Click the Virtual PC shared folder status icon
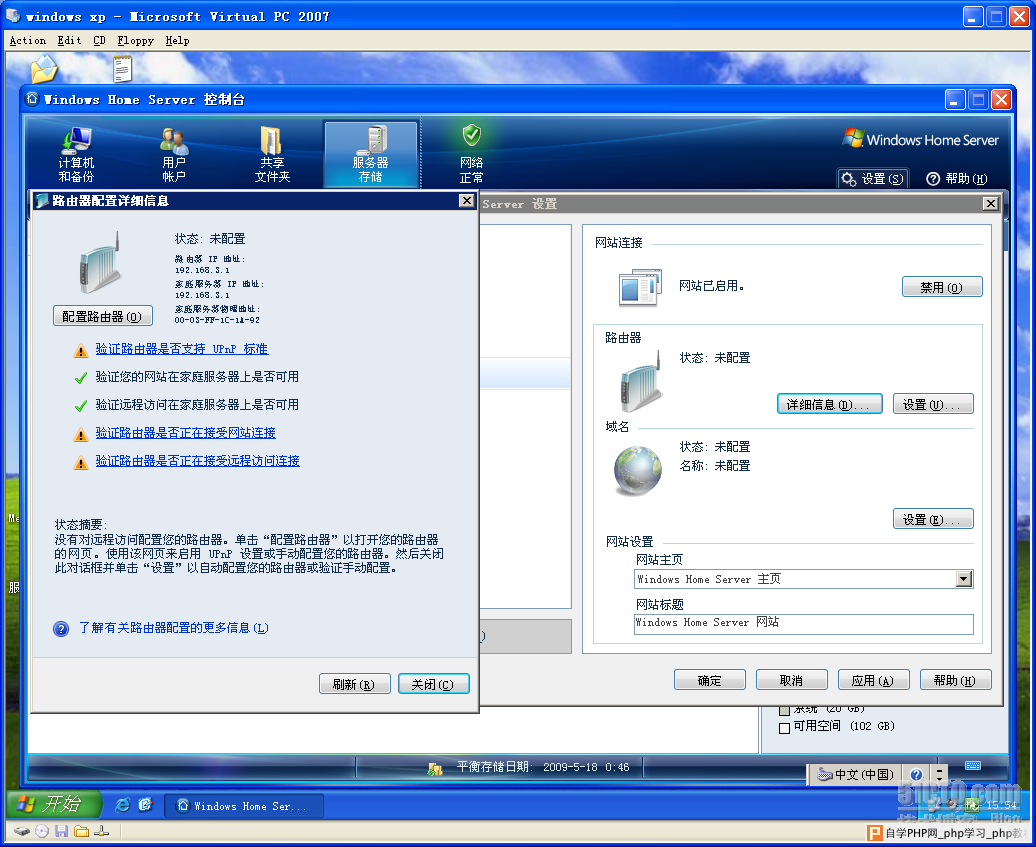 pyautogui.click(x=81, y=831)
